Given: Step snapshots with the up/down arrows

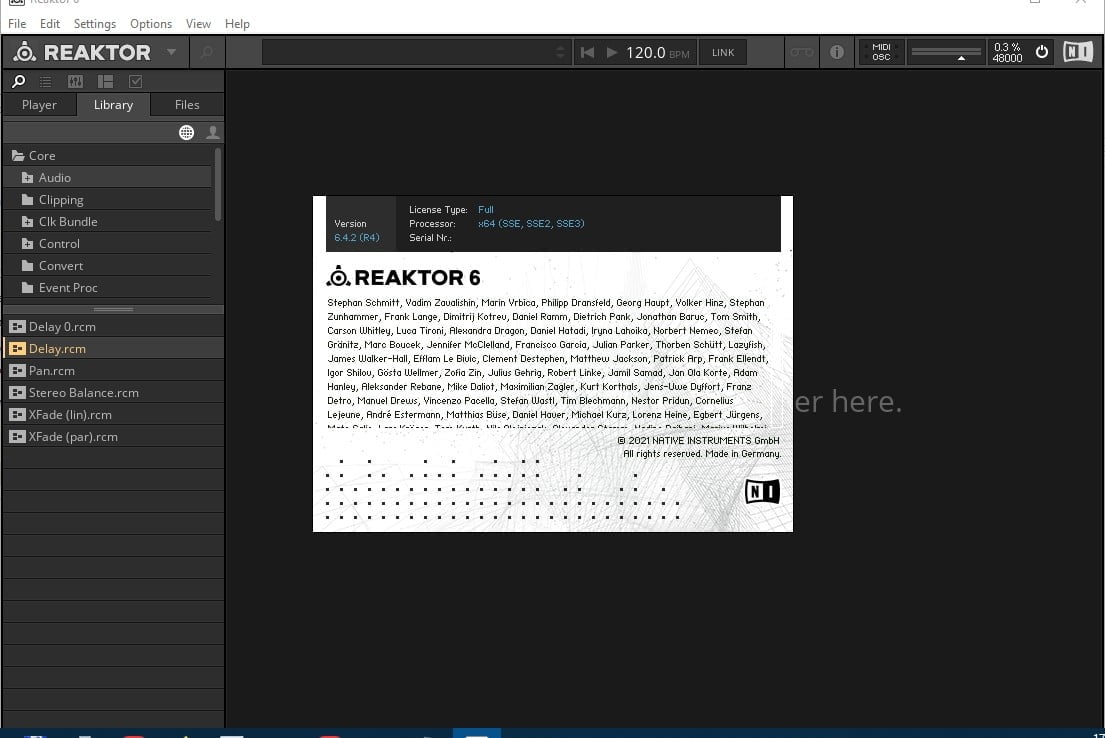Looking at the screenshot, I should (561, 52).
